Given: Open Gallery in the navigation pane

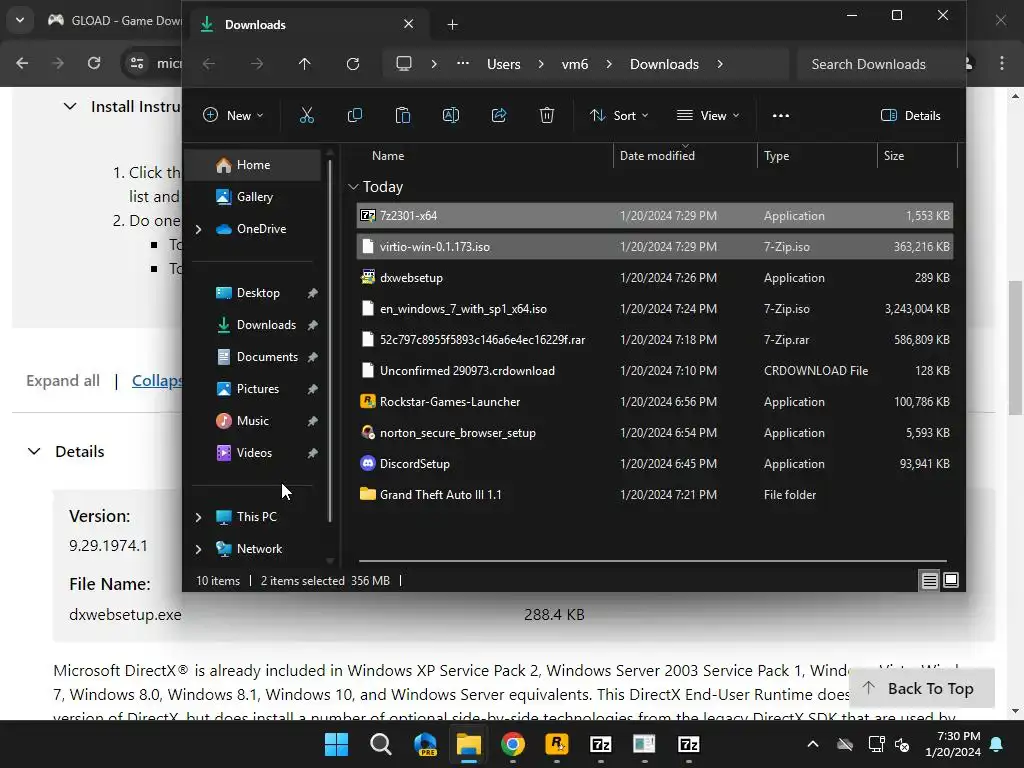Looking at the screenshot, I should point(253,197).
